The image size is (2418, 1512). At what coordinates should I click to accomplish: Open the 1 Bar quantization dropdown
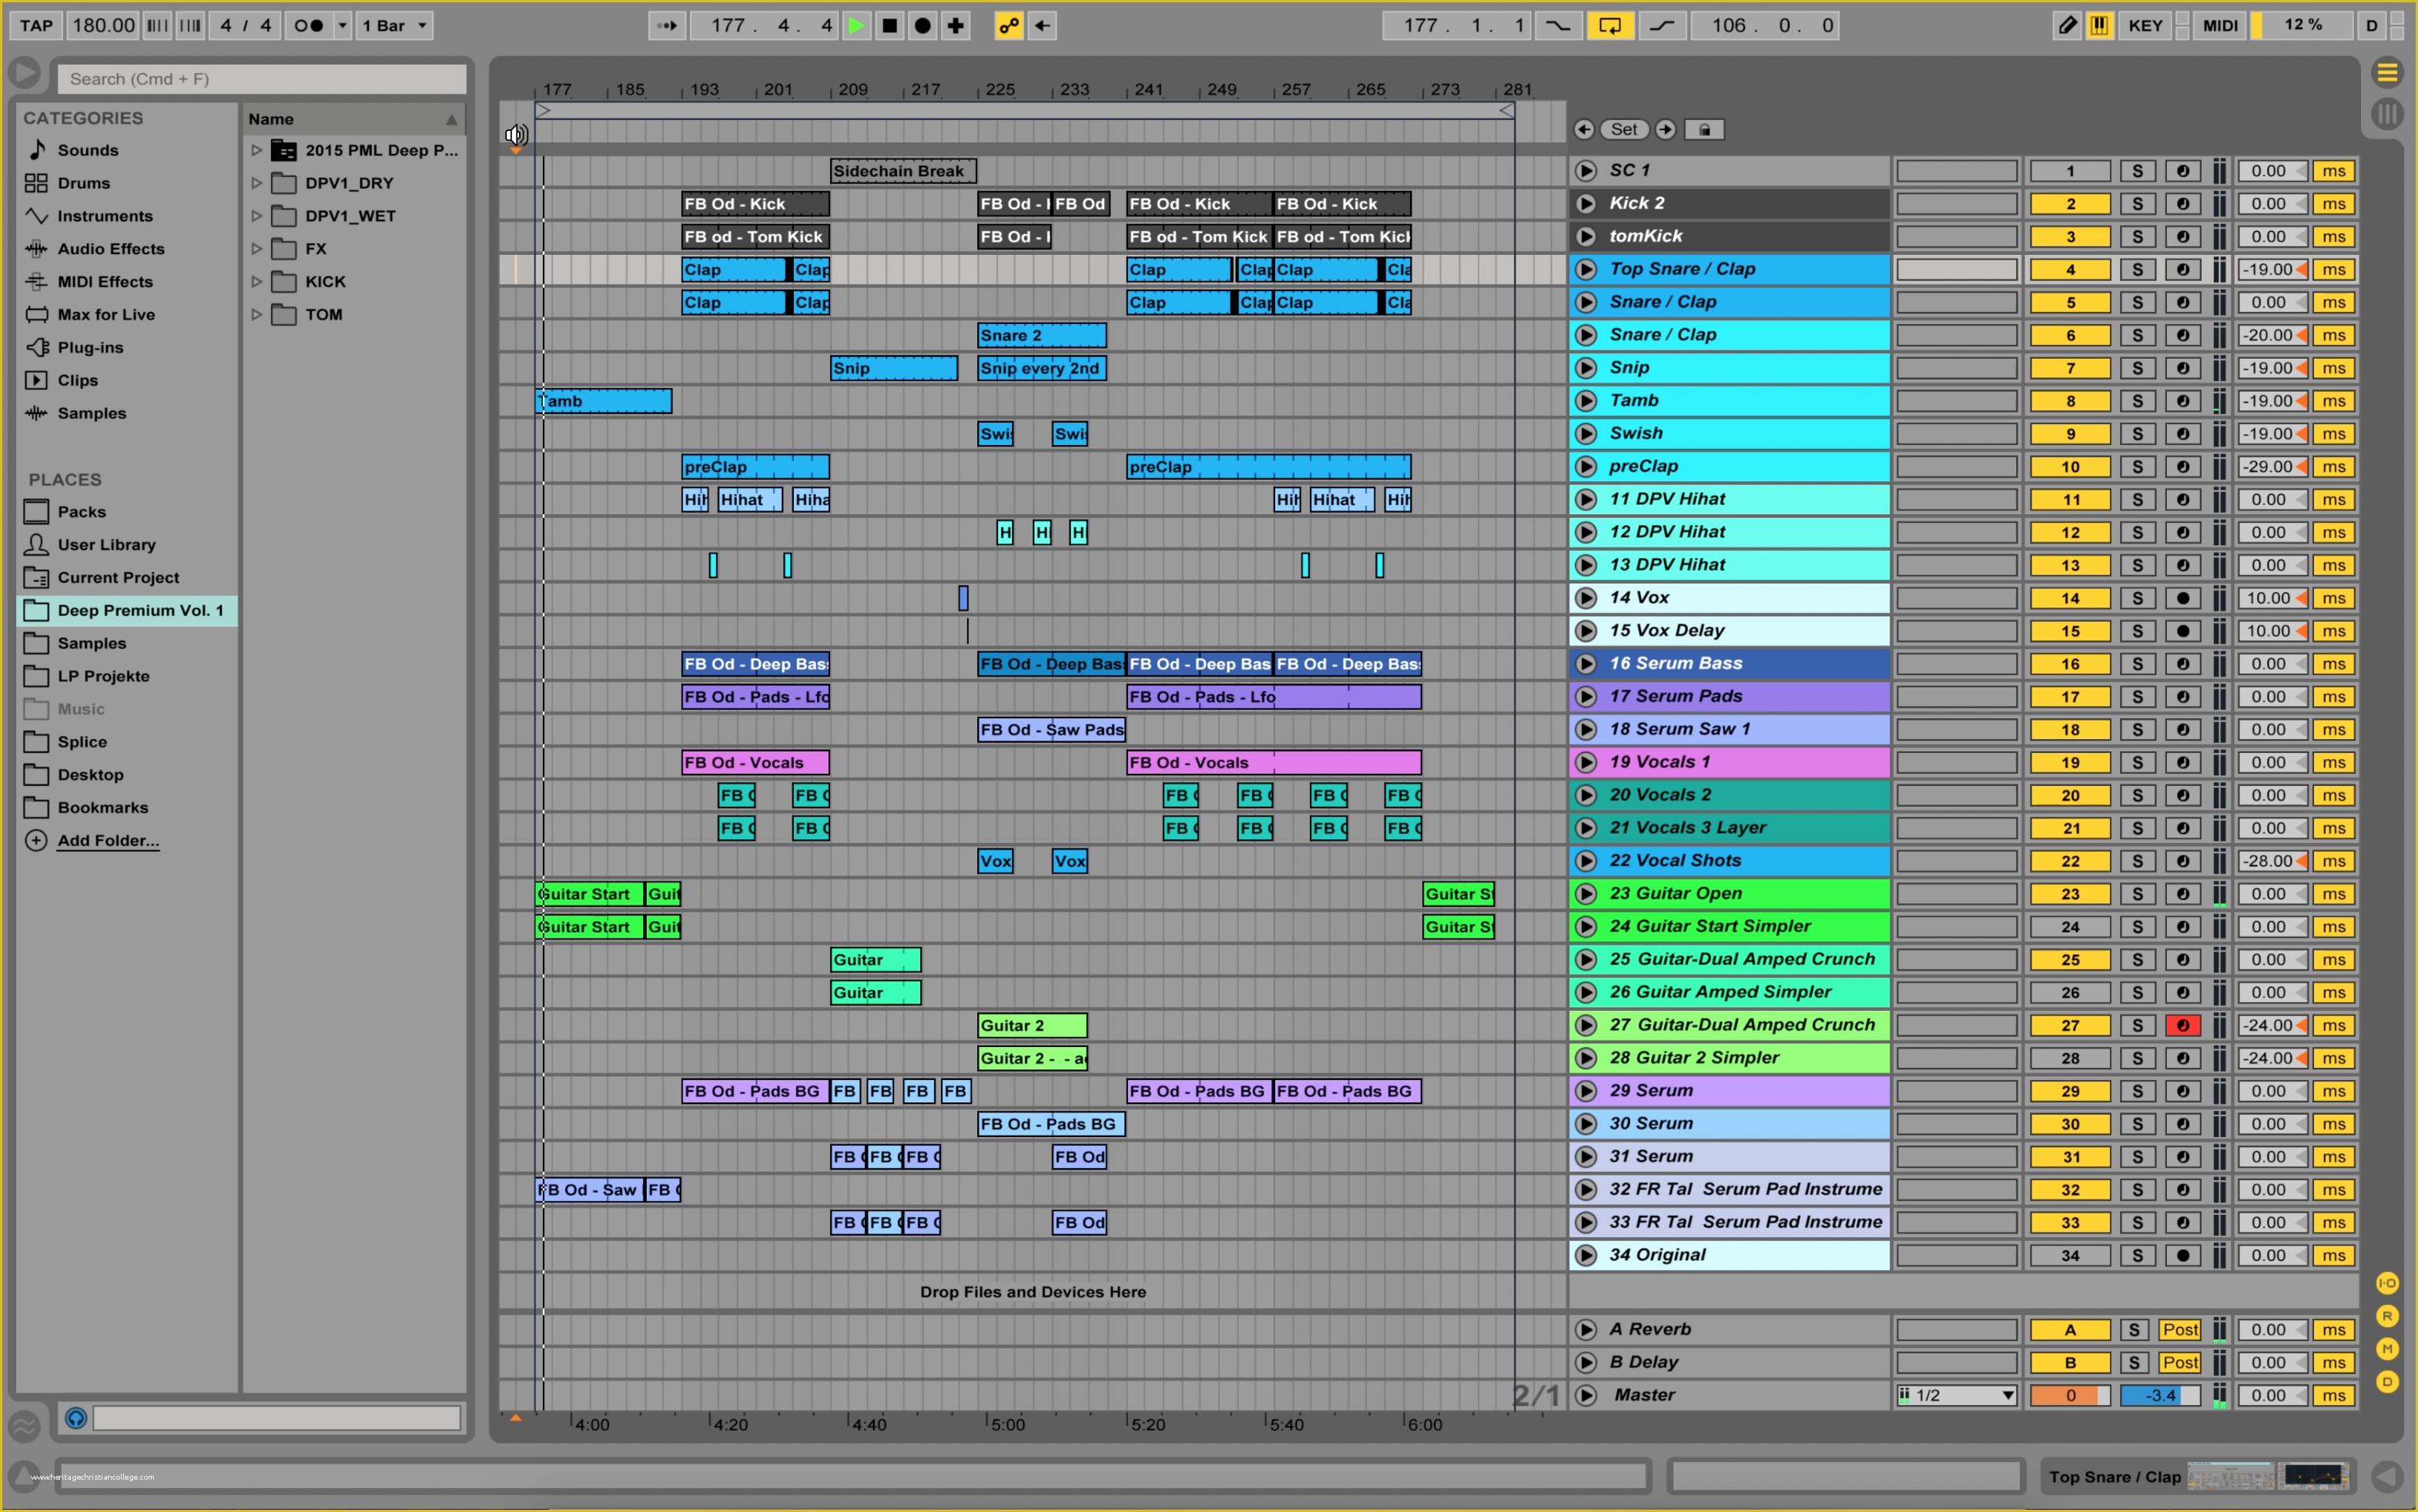(x=395, y=26)
